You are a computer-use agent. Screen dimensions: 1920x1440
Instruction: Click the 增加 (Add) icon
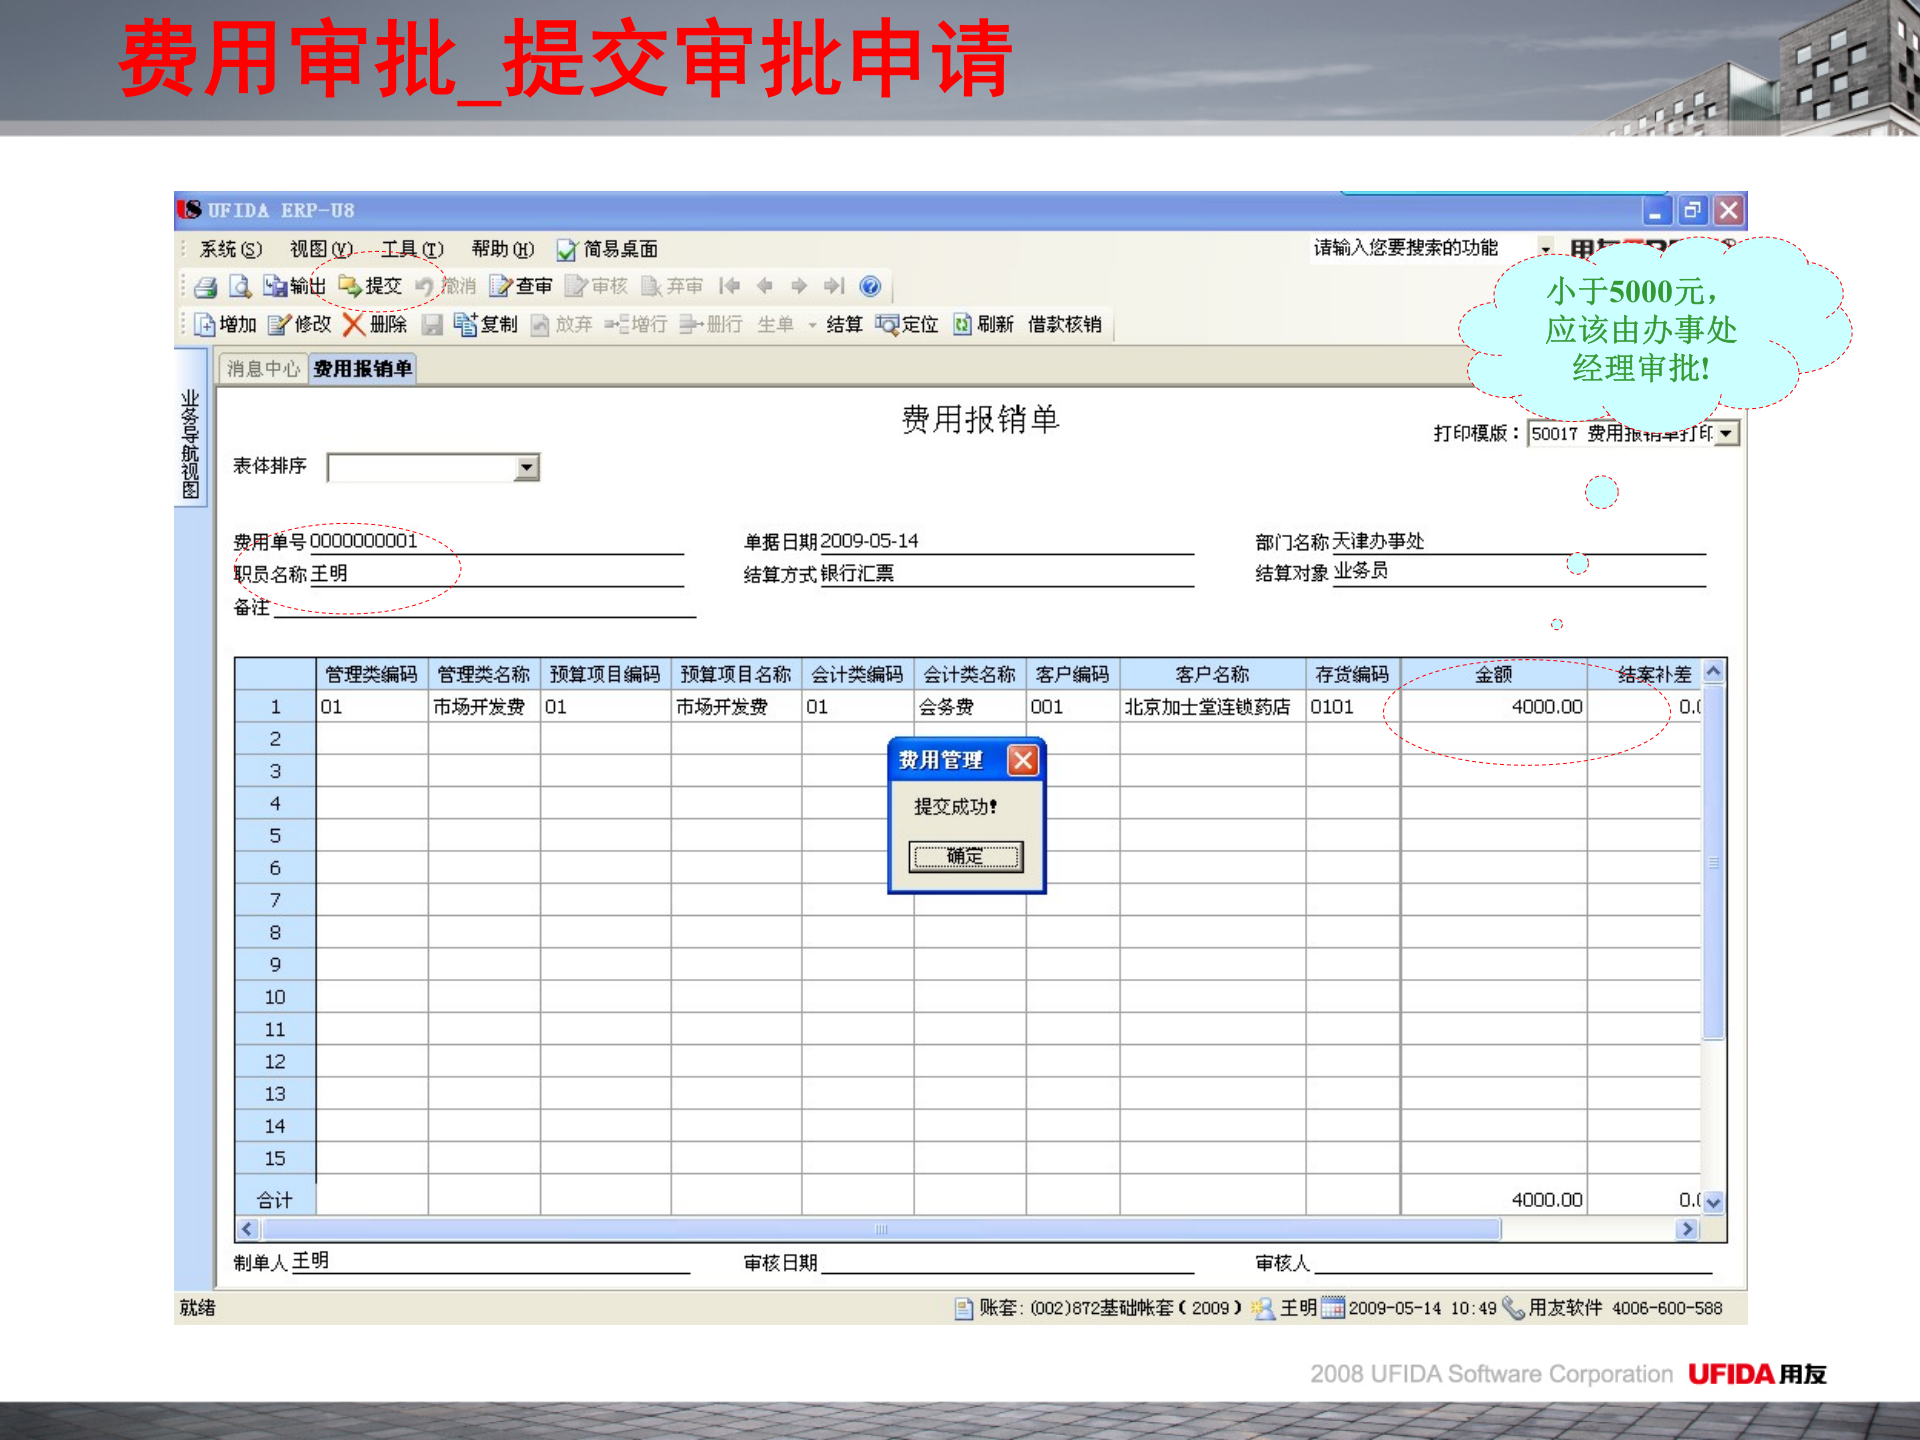pyautogui.click(x=229, y=325)
